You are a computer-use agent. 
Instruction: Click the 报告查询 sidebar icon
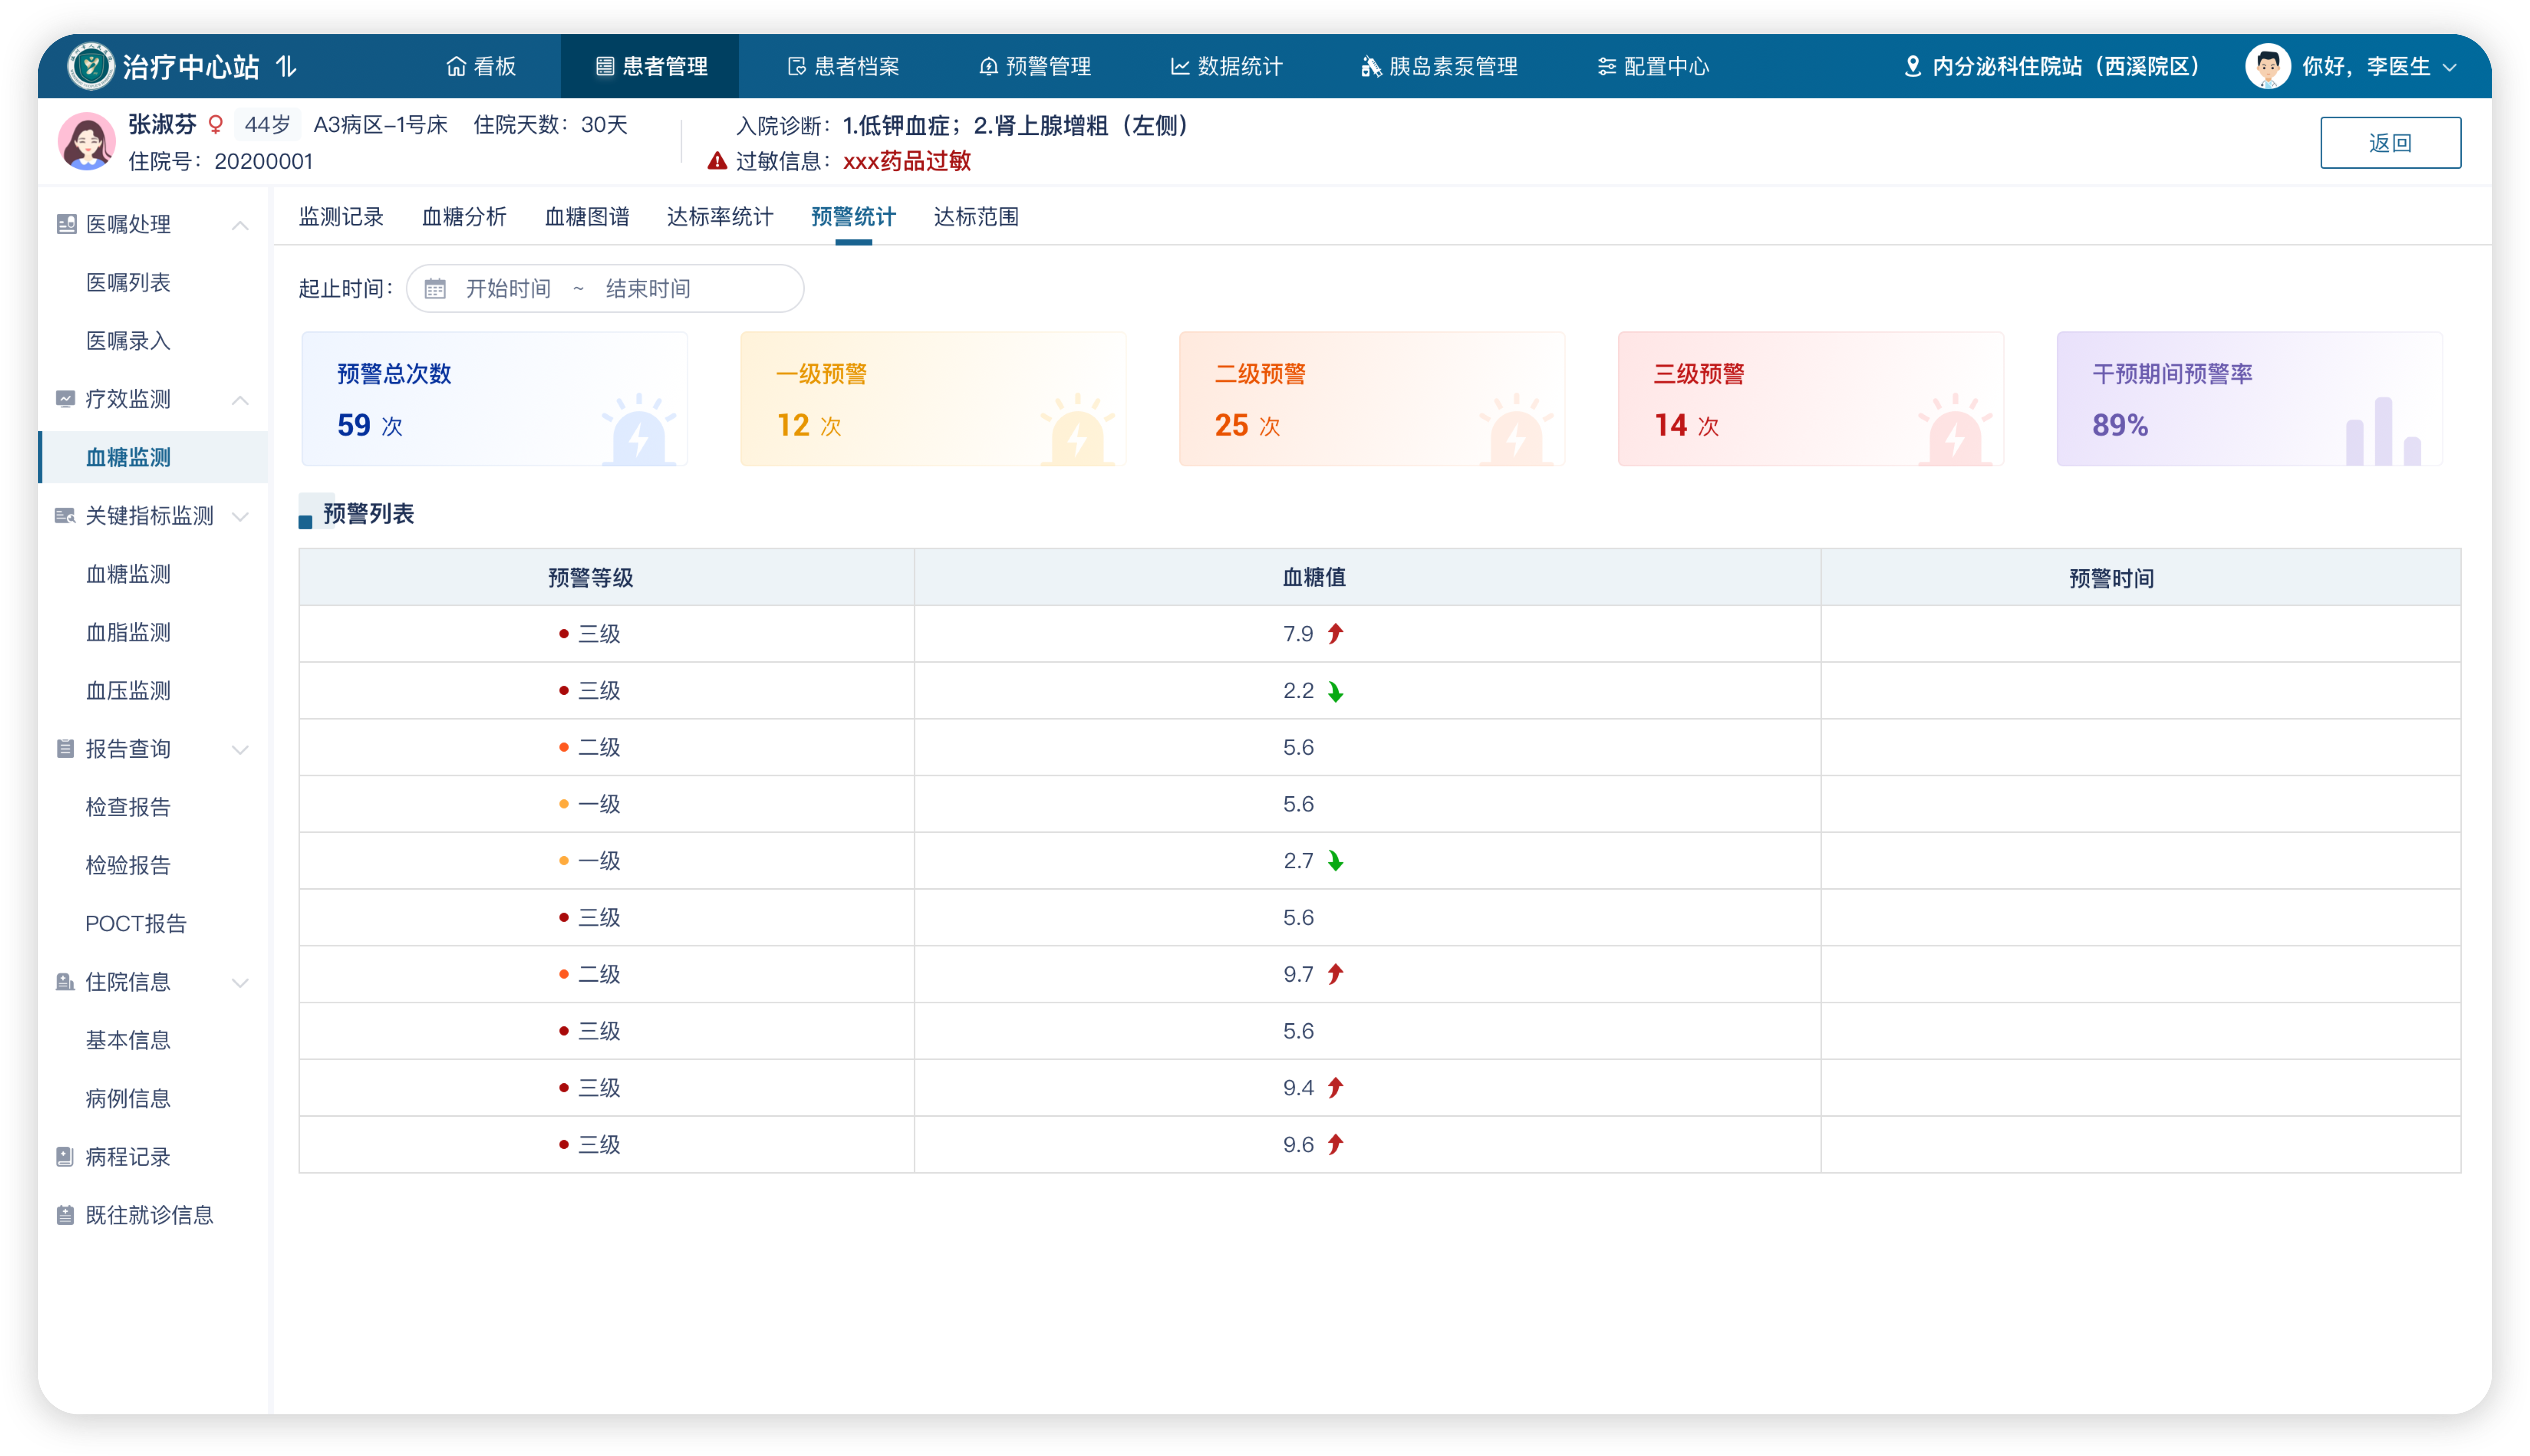[66, 749]
